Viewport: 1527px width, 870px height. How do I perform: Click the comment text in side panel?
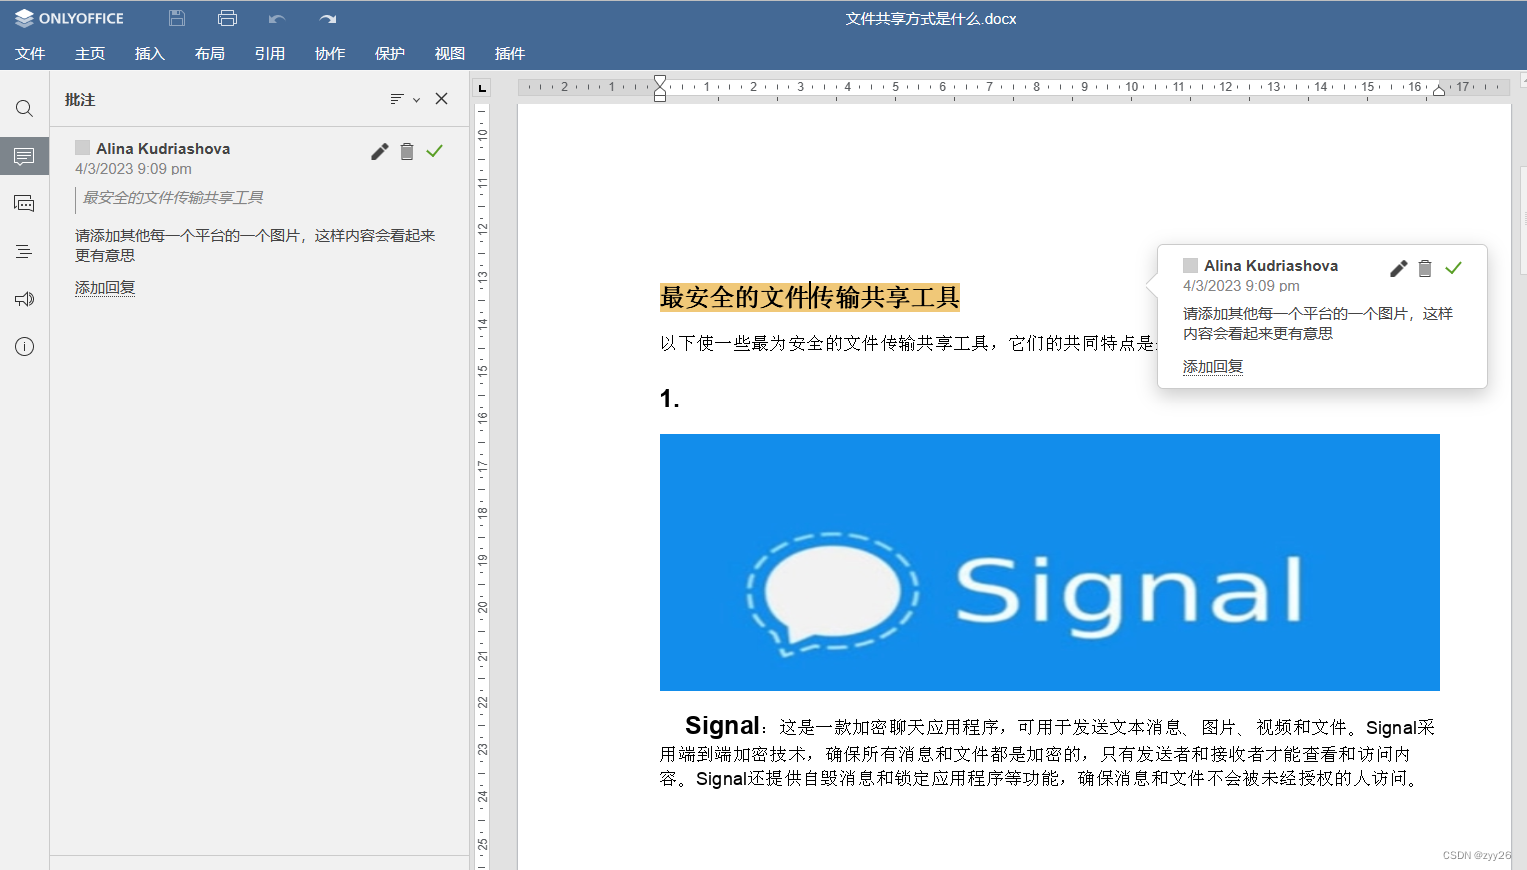click(255, 245)
